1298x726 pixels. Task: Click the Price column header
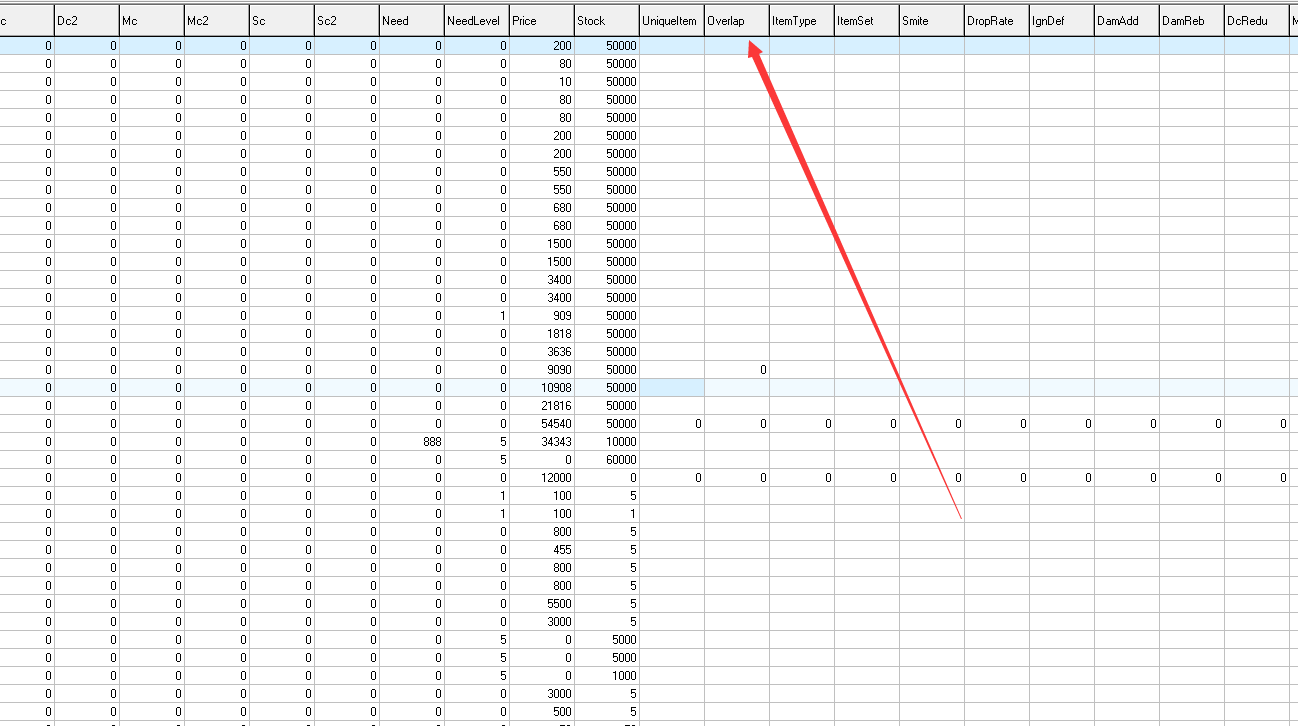pyautogui.click(x=541, y=21)
